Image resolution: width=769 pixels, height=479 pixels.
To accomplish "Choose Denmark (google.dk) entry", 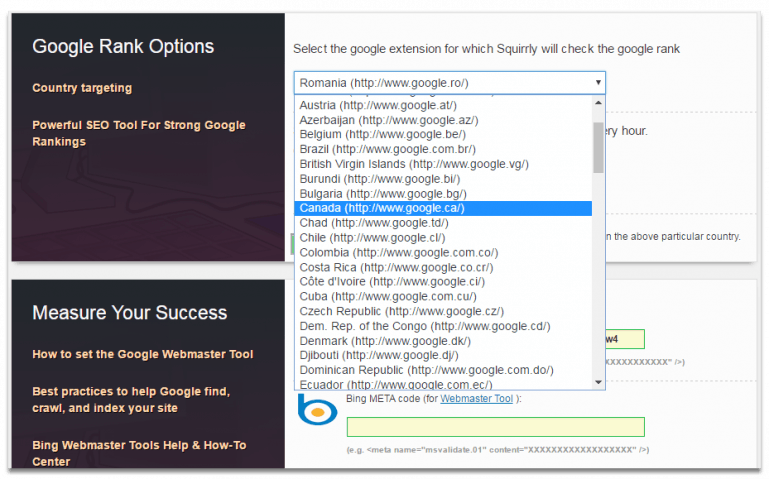I will [443, 341].
